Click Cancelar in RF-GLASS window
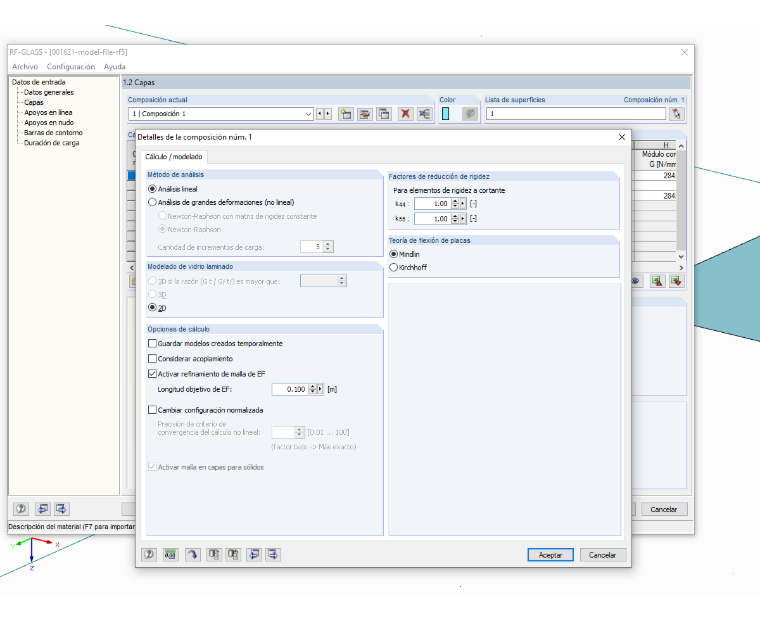The width and height of the screenshot is (760, 620). (664, 509)
